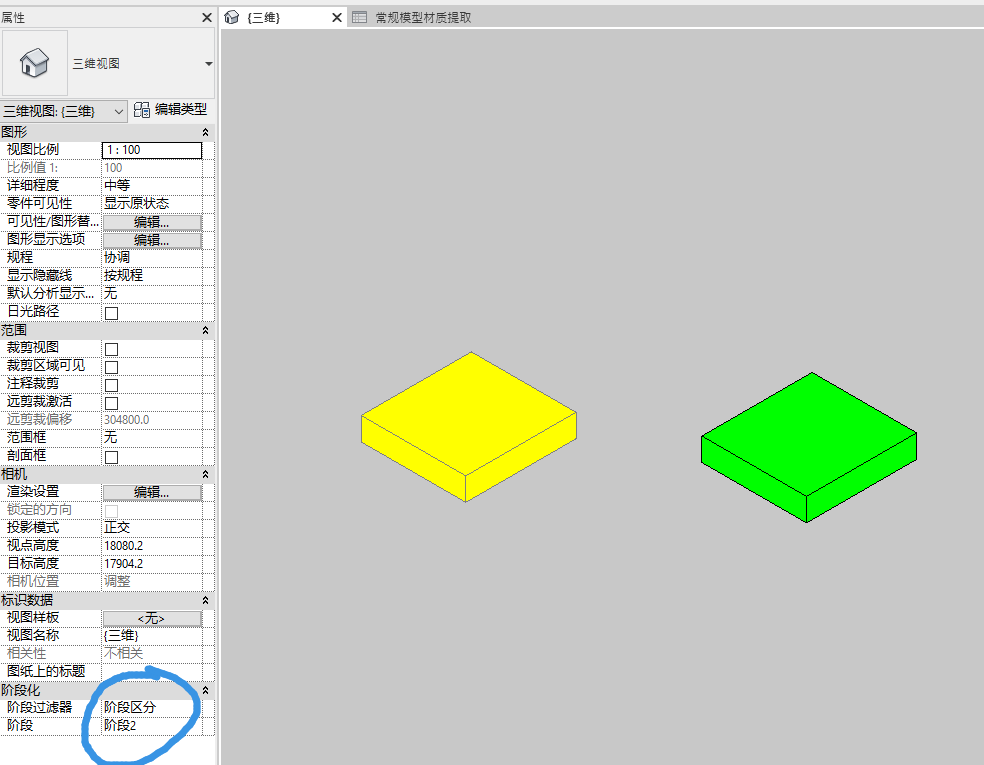This screenshot has width=984, height=765.
Task: Collapse the 图形 section
Action: 205,132
